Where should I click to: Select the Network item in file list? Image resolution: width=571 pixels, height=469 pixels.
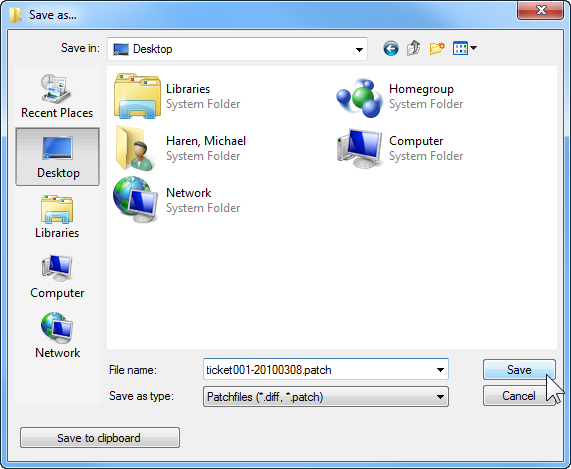[x=177, y=200]
